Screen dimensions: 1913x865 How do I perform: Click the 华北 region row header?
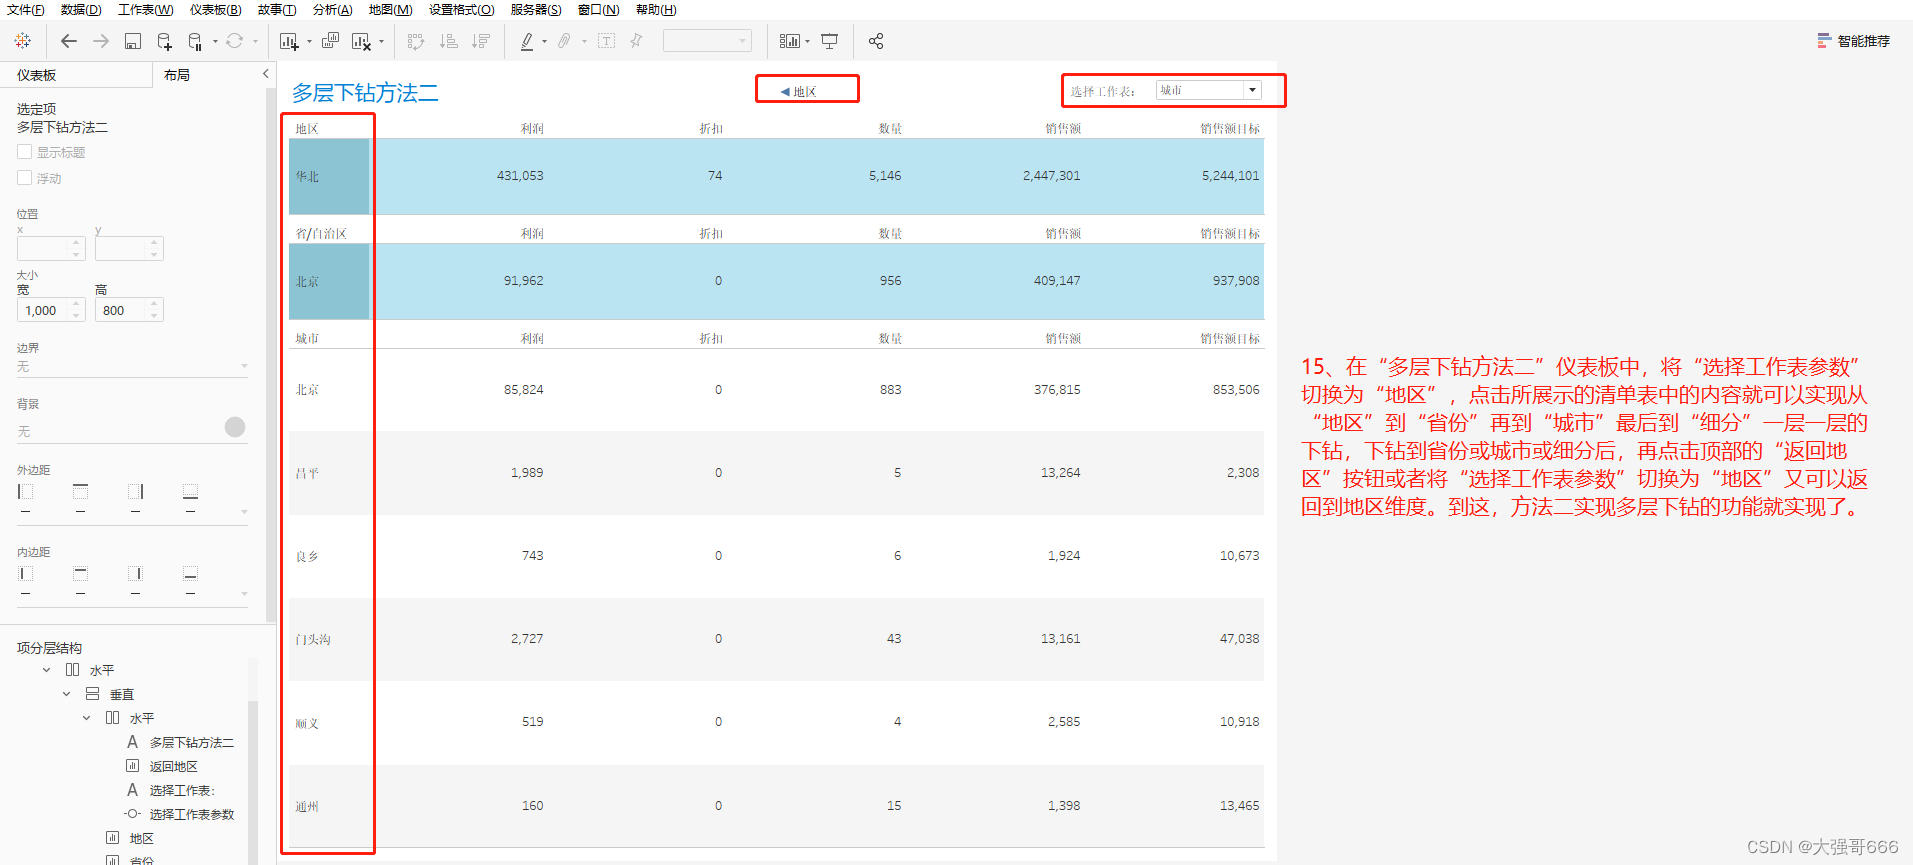pos(329,176)
